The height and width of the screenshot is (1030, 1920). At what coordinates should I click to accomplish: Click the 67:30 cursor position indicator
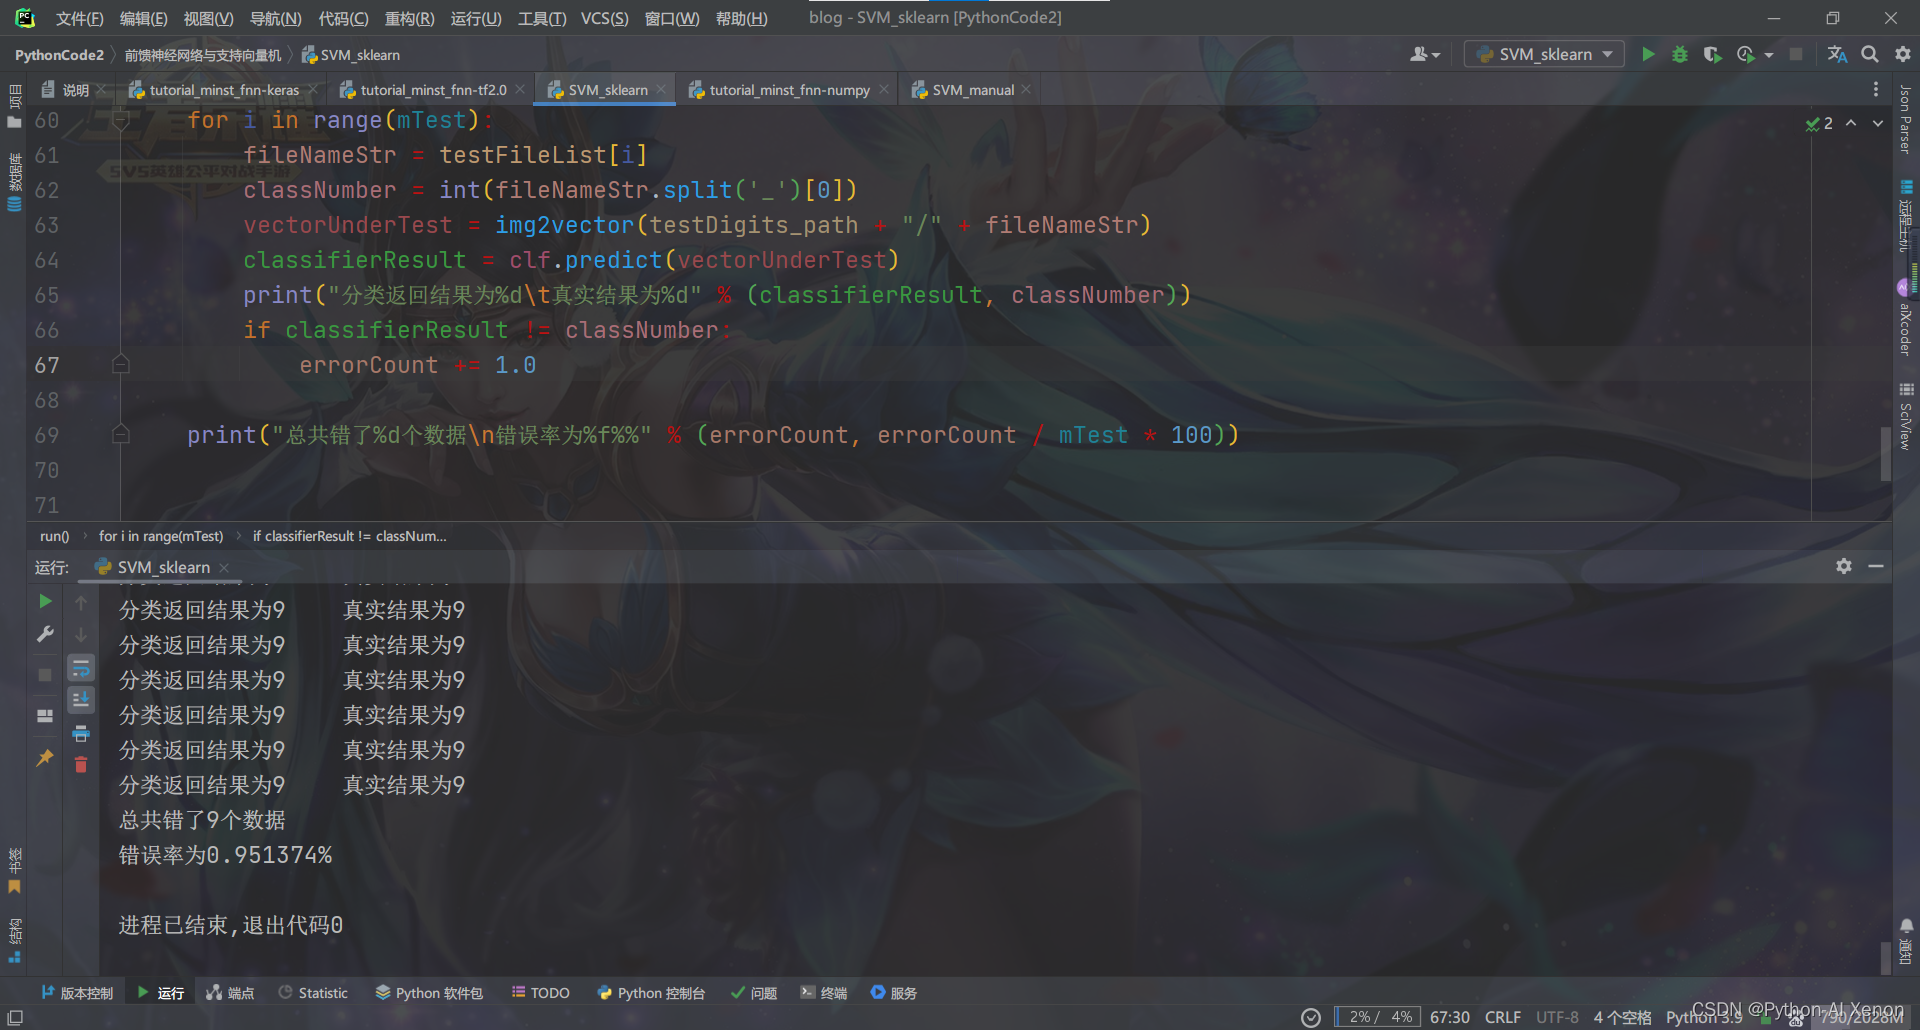pyautogui.click(x=1450, y=1017)
